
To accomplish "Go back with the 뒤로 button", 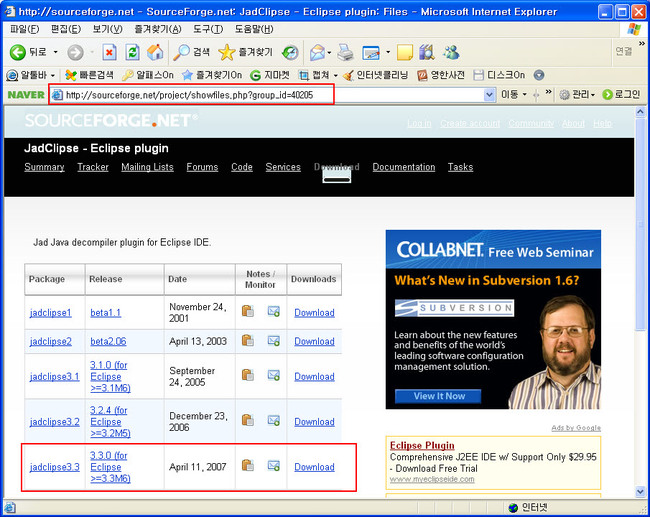I will pyautogui.click(x=28, y=52).
